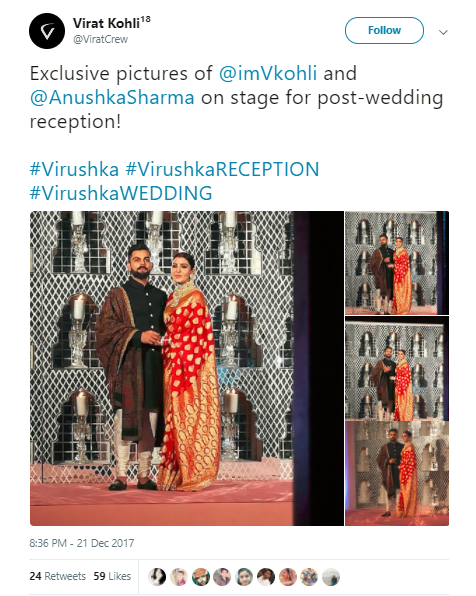
Task: Follow the Virat Kohli account
Action: [x=384, y=30]
